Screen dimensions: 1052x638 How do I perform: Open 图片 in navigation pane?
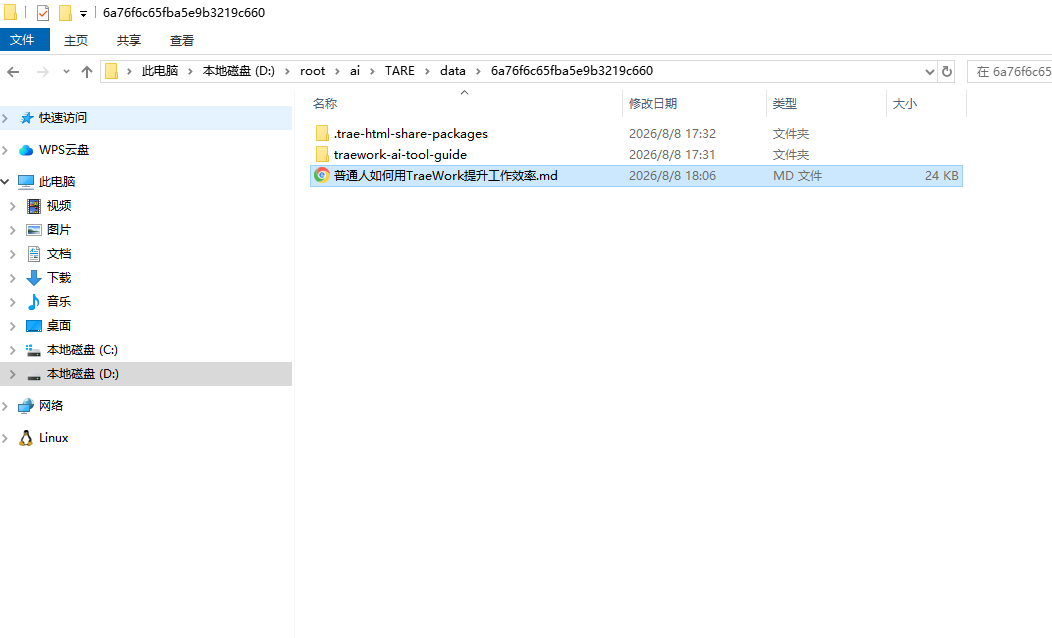coord(59,229)
